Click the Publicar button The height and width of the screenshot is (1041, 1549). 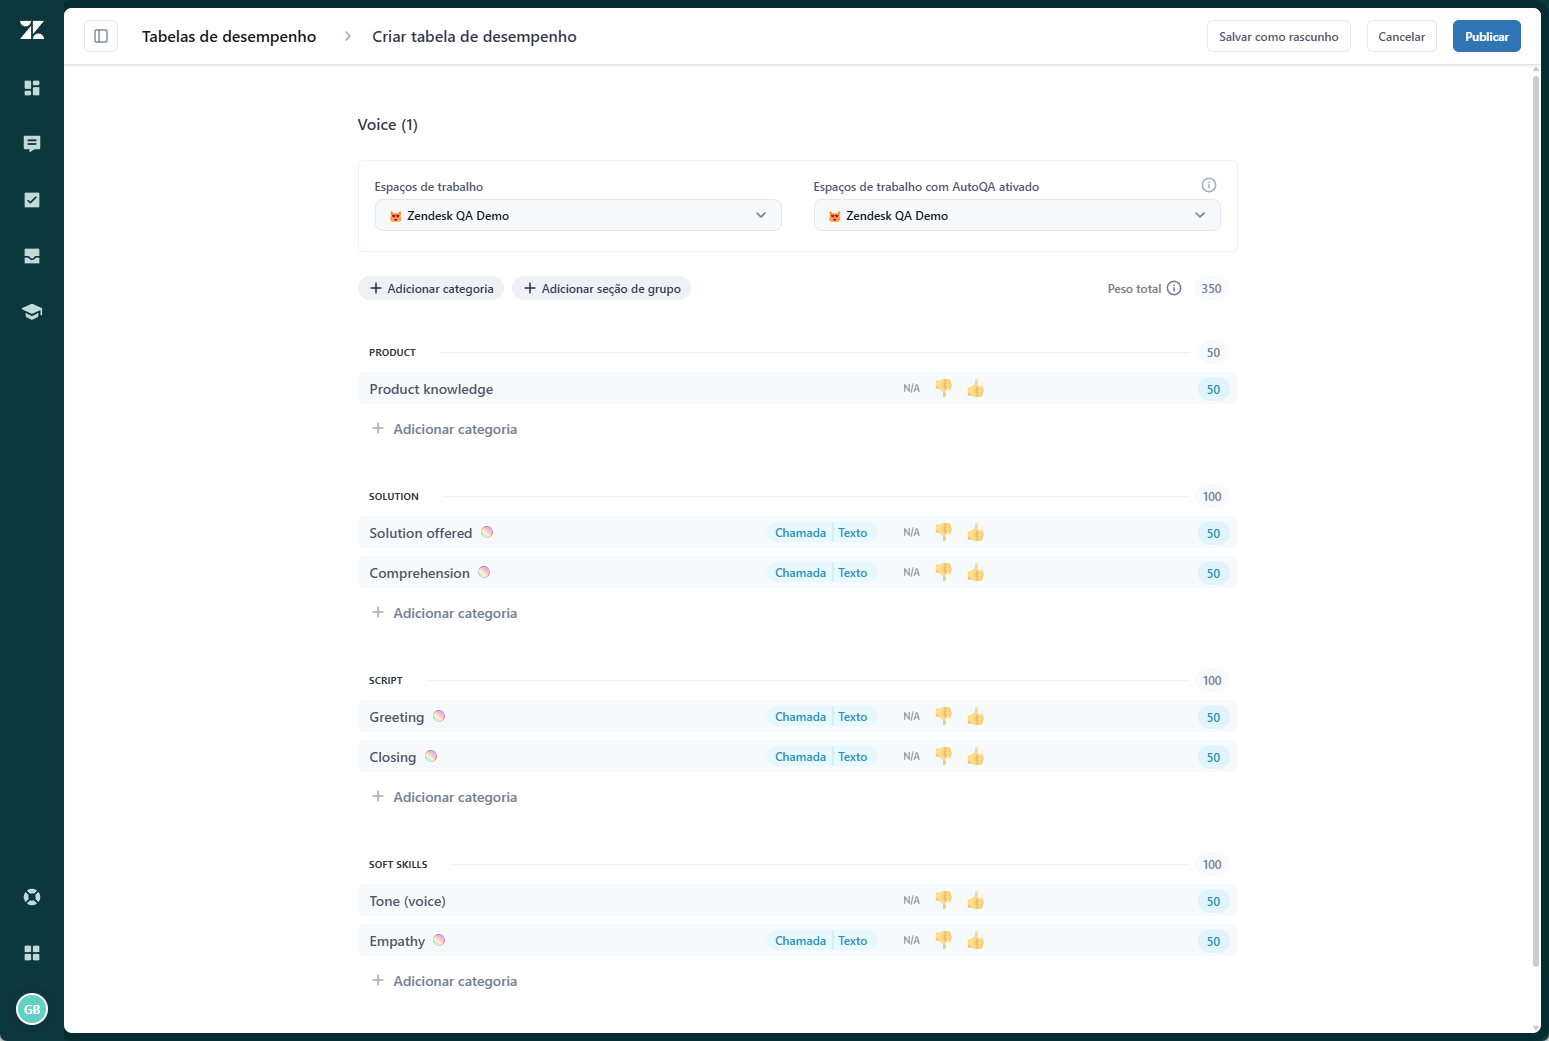click(1486, 36)
